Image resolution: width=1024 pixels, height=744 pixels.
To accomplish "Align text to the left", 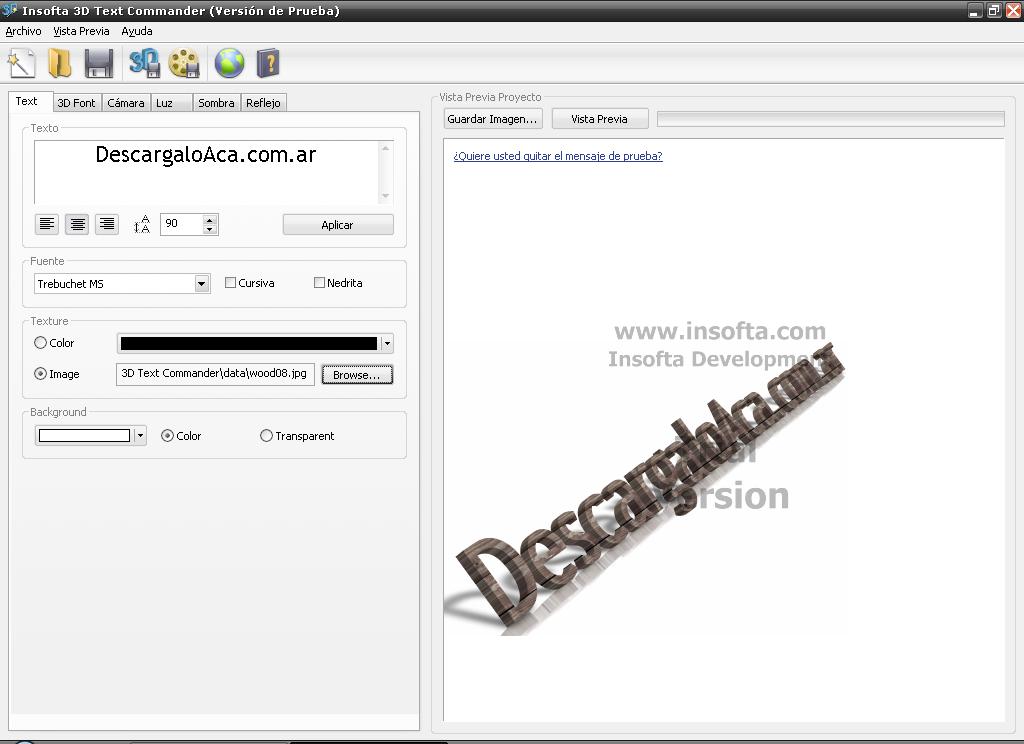I will point(46,224).
